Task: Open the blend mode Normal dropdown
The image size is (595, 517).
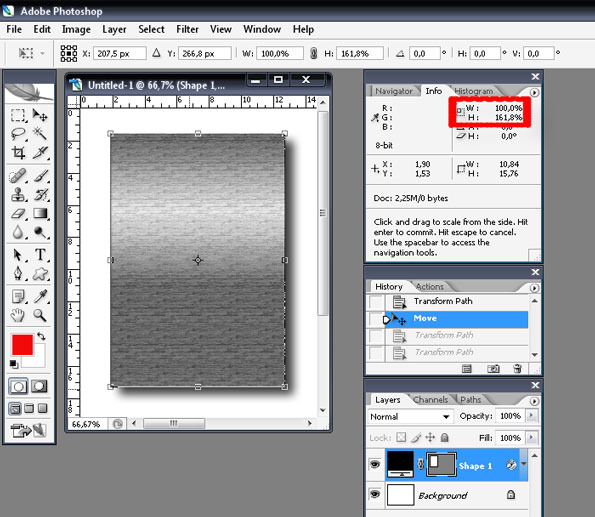Action: [410, 416]
